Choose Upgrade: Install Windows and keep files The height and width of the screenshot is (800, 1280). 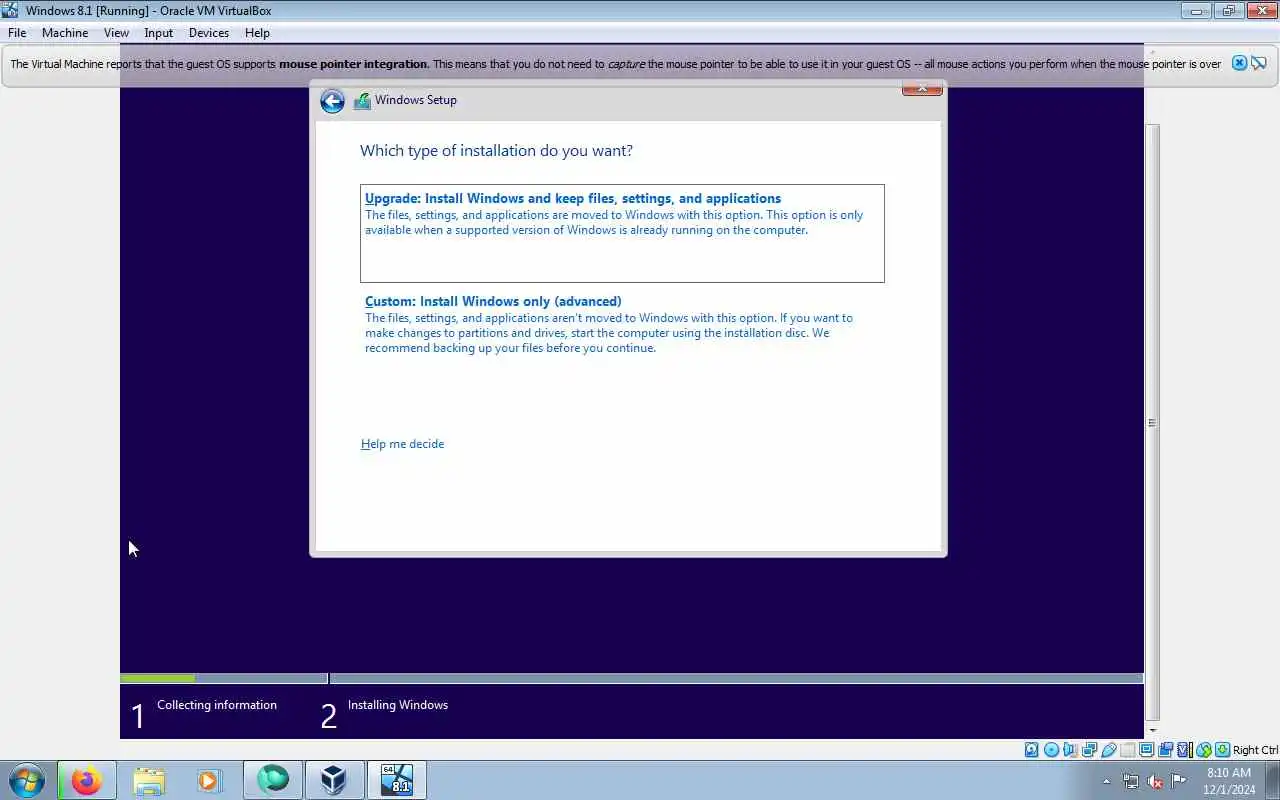(x=622, y=233)
